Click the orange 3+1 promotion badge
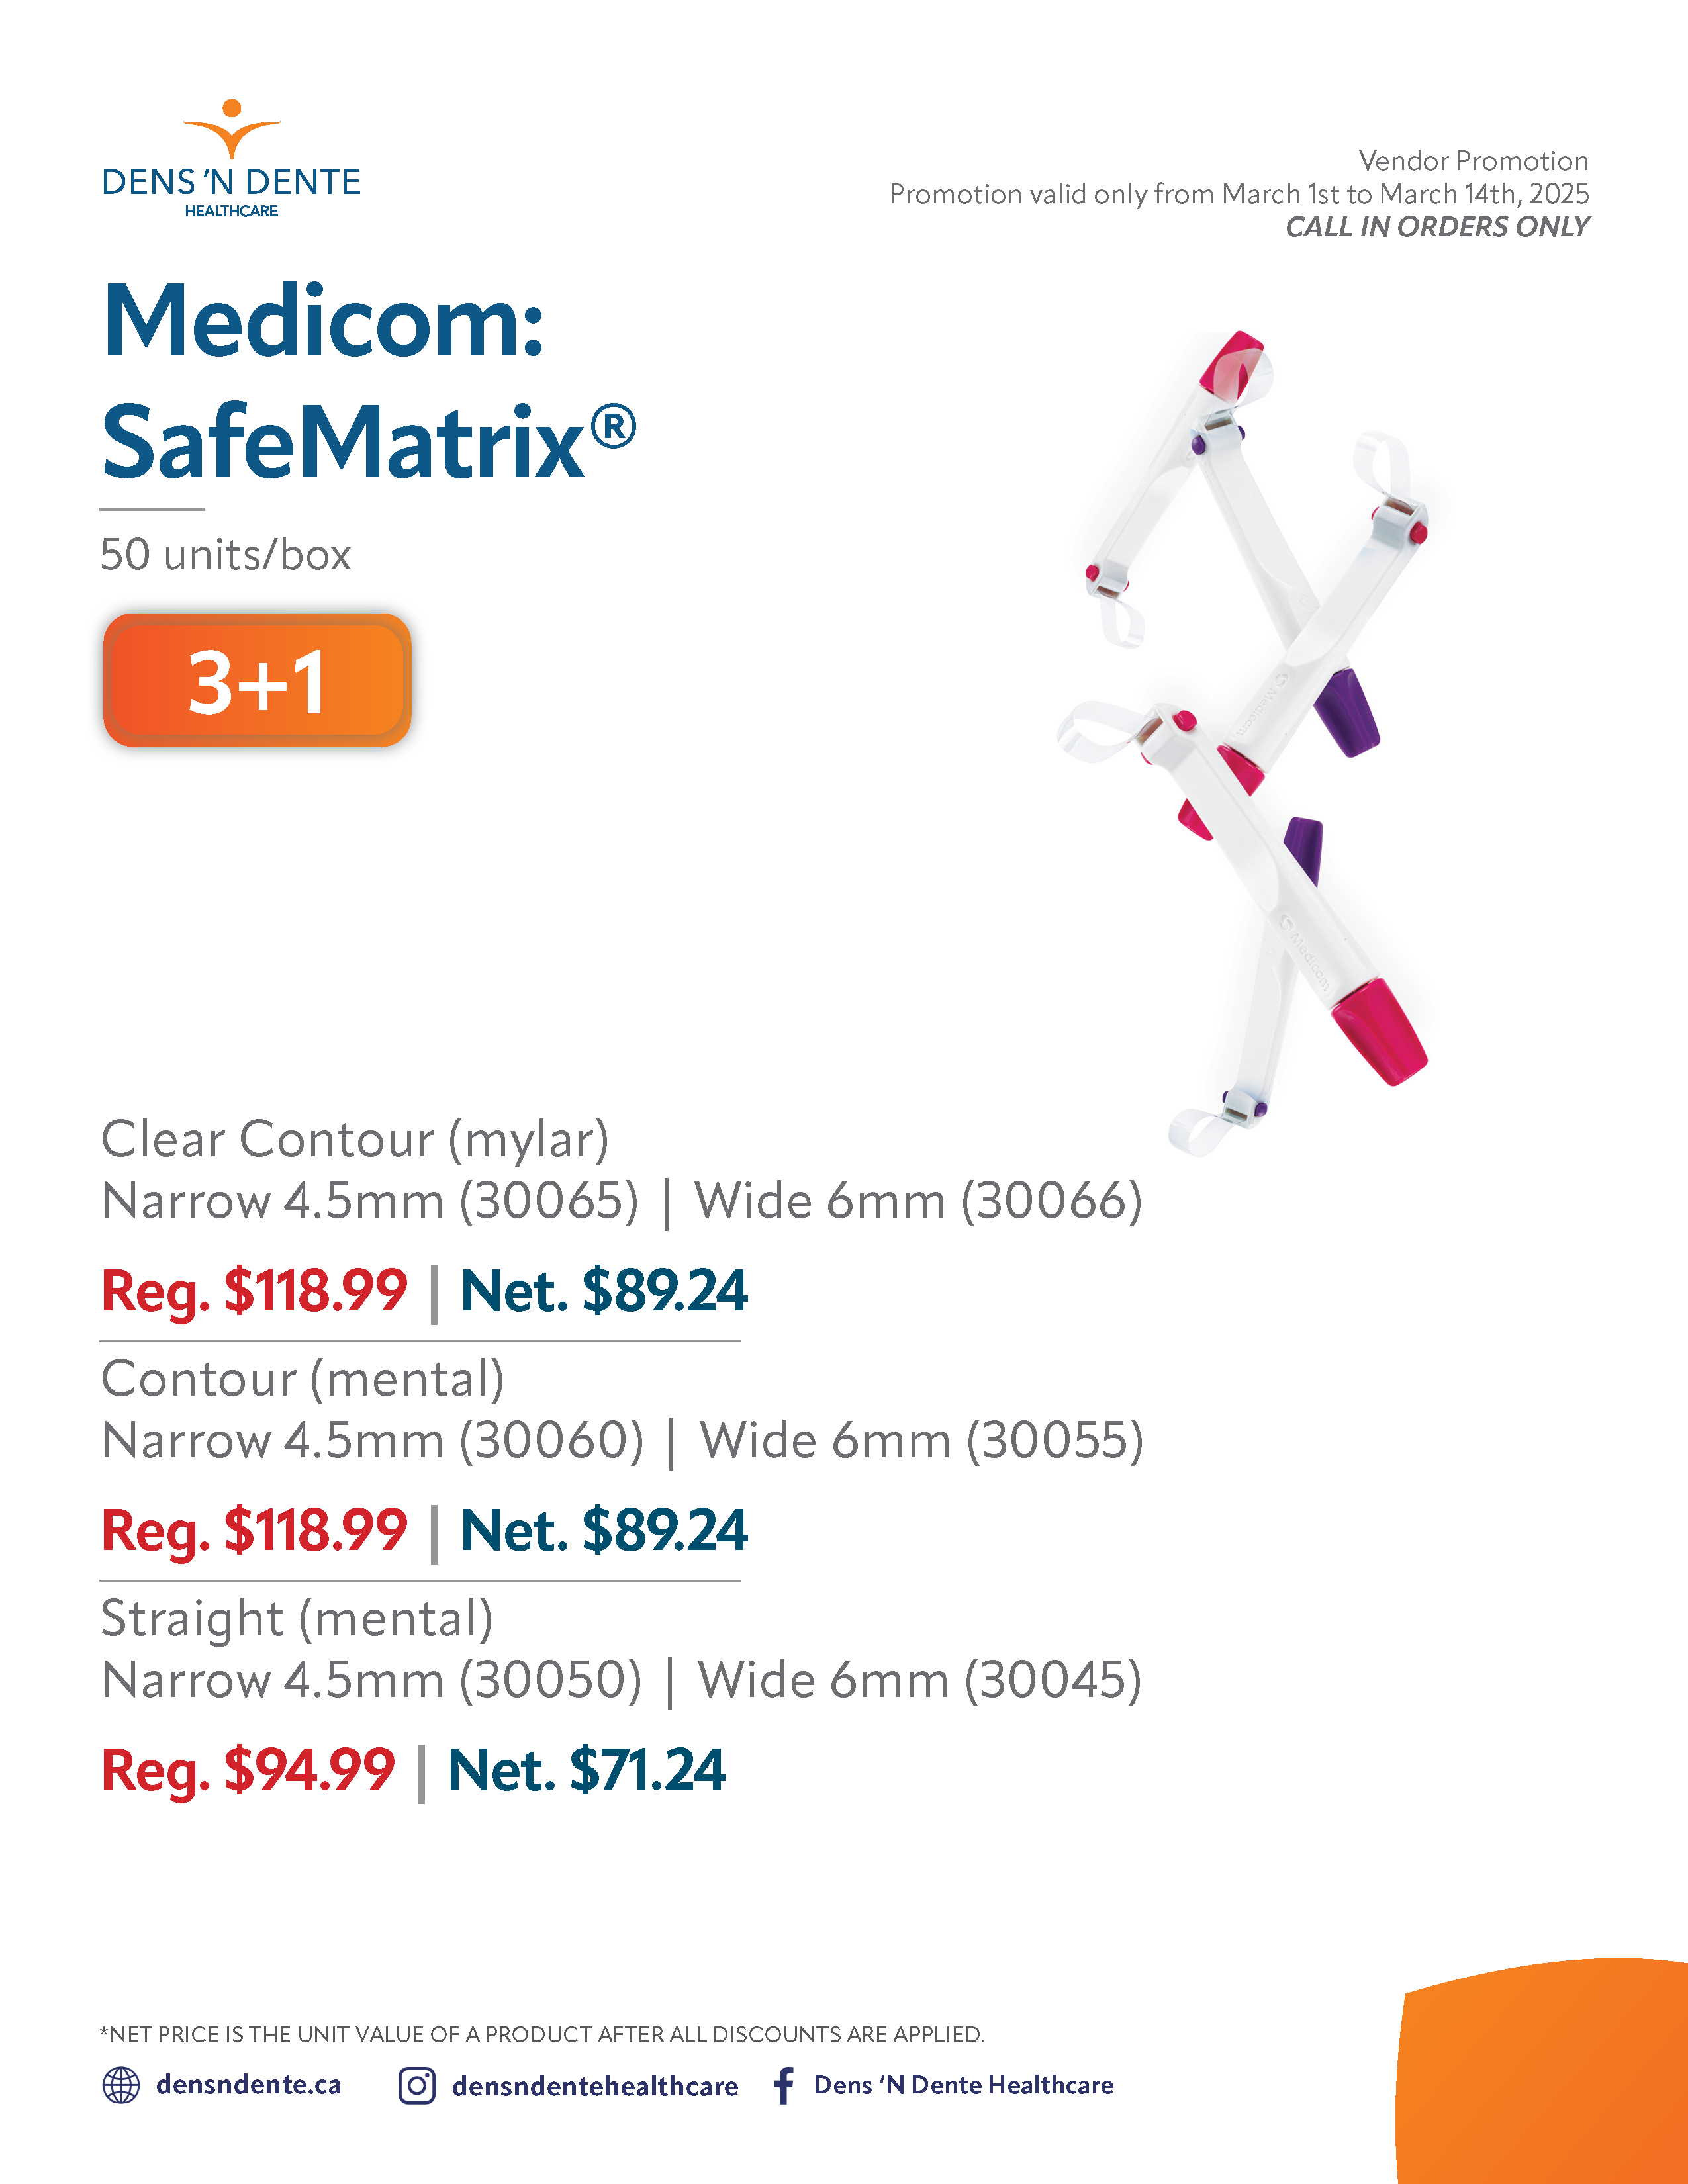This screenshot has height=2184, width=1688. [x=257, y=680]
